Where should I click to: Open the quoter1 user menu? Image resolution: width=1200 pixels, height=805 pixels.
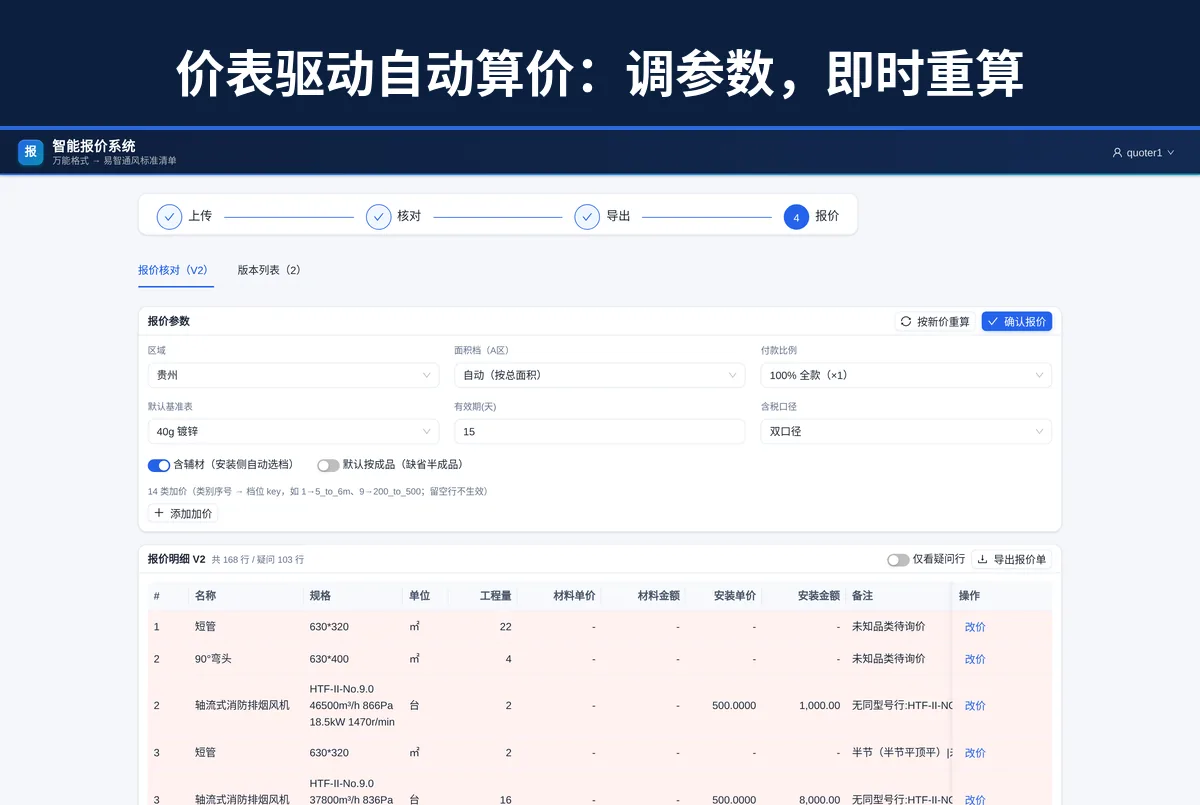coord(1143,153)
